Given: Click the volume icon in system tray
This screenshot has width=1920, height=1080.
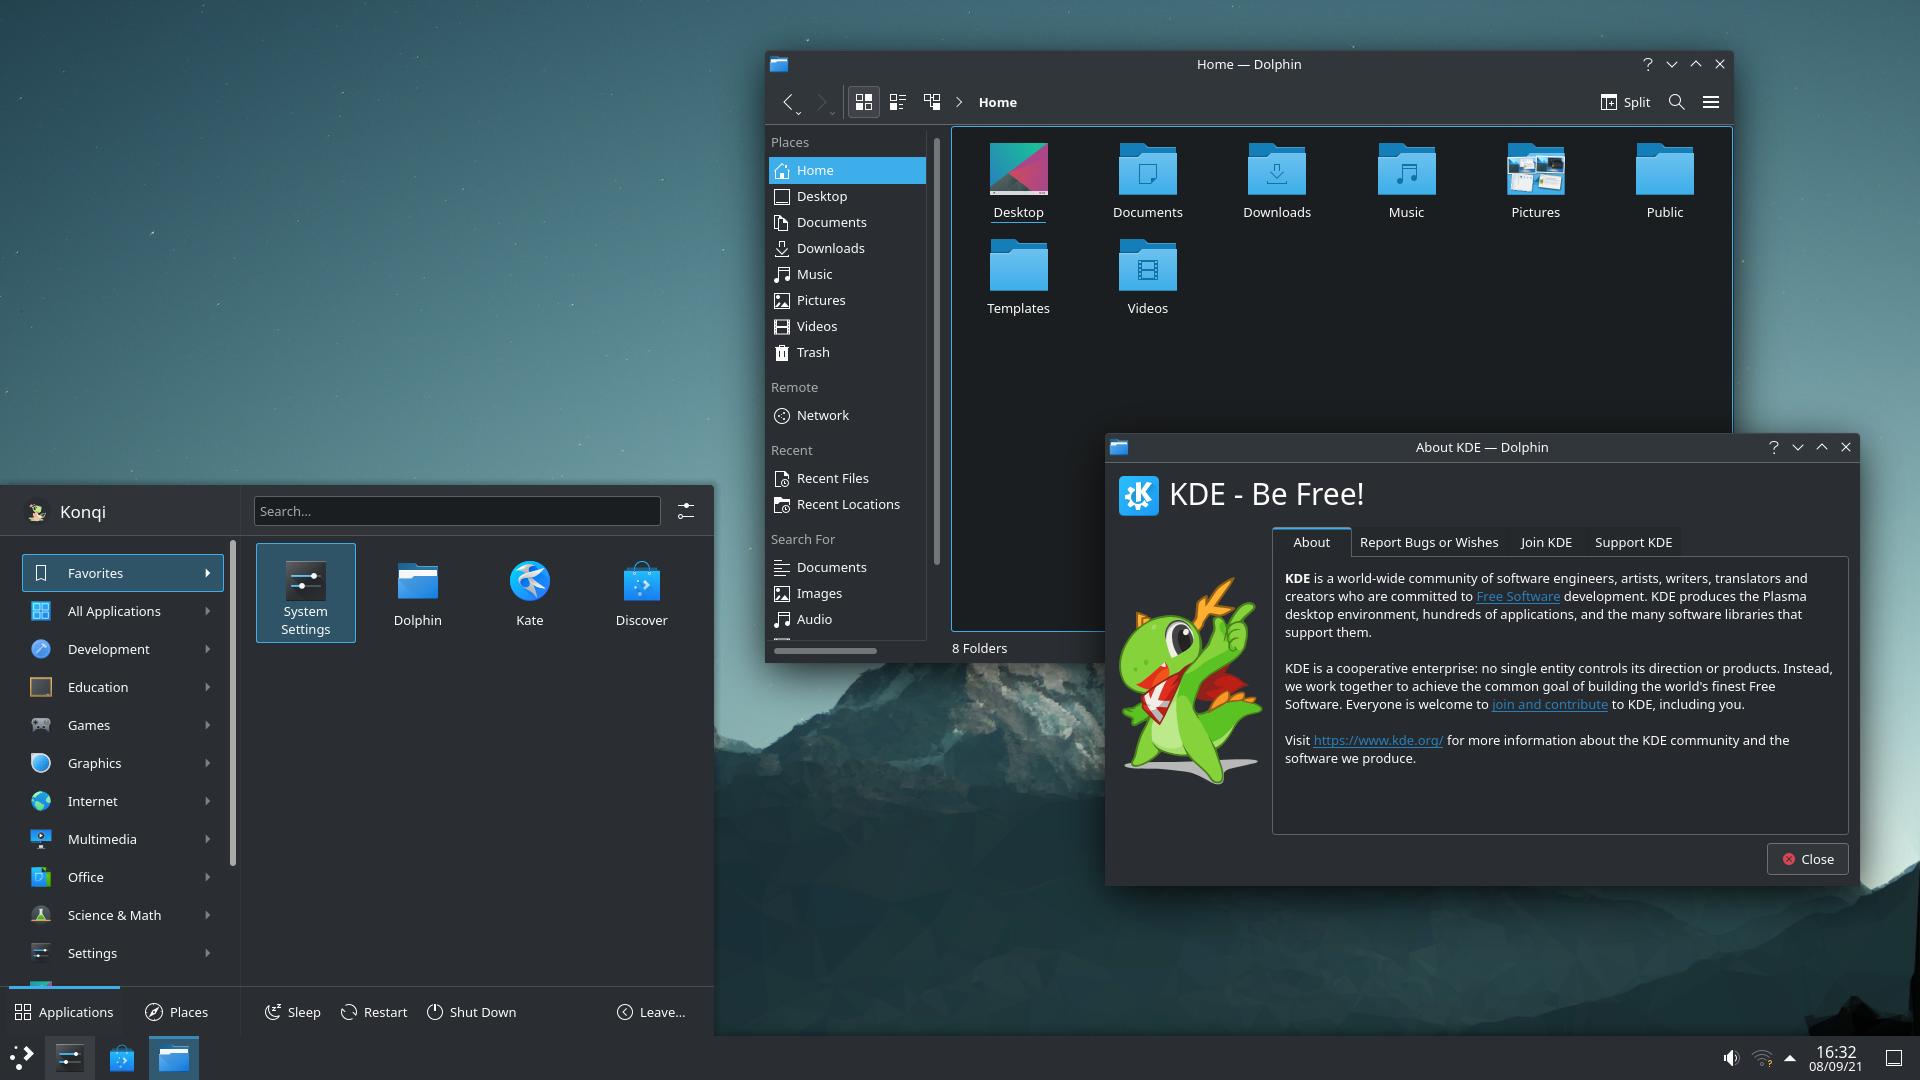Looking at the screenshot, I should 1731,1058.
